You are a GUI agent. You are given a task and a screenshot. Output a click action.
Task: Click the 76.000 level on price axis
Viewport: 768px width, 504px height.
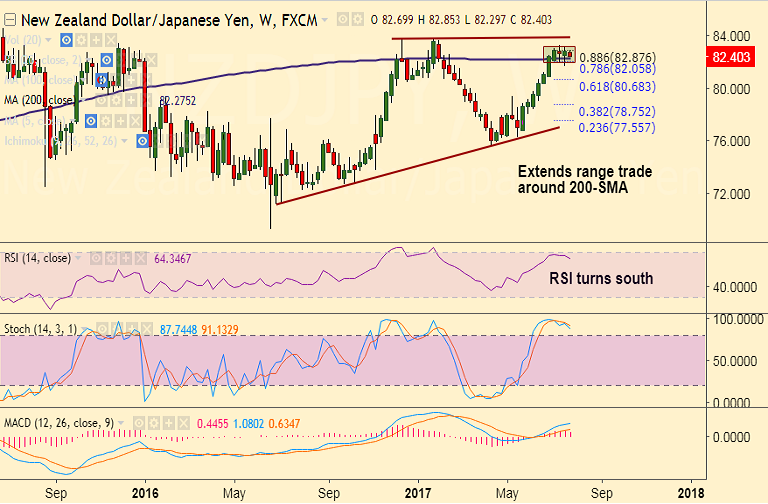pyautogui.click(x=730, y=142)
